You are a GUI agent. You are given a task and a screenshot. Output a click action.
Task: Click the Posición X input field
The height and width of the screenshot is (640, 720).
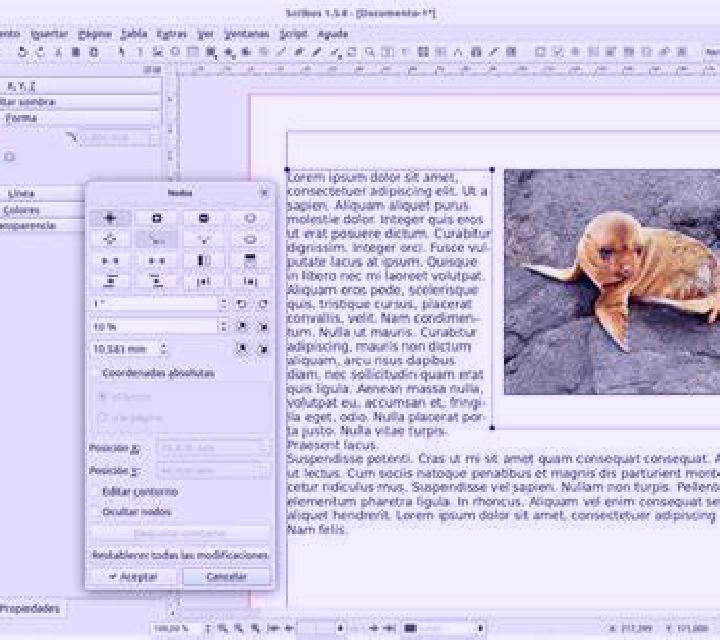(x=213, y=448)
